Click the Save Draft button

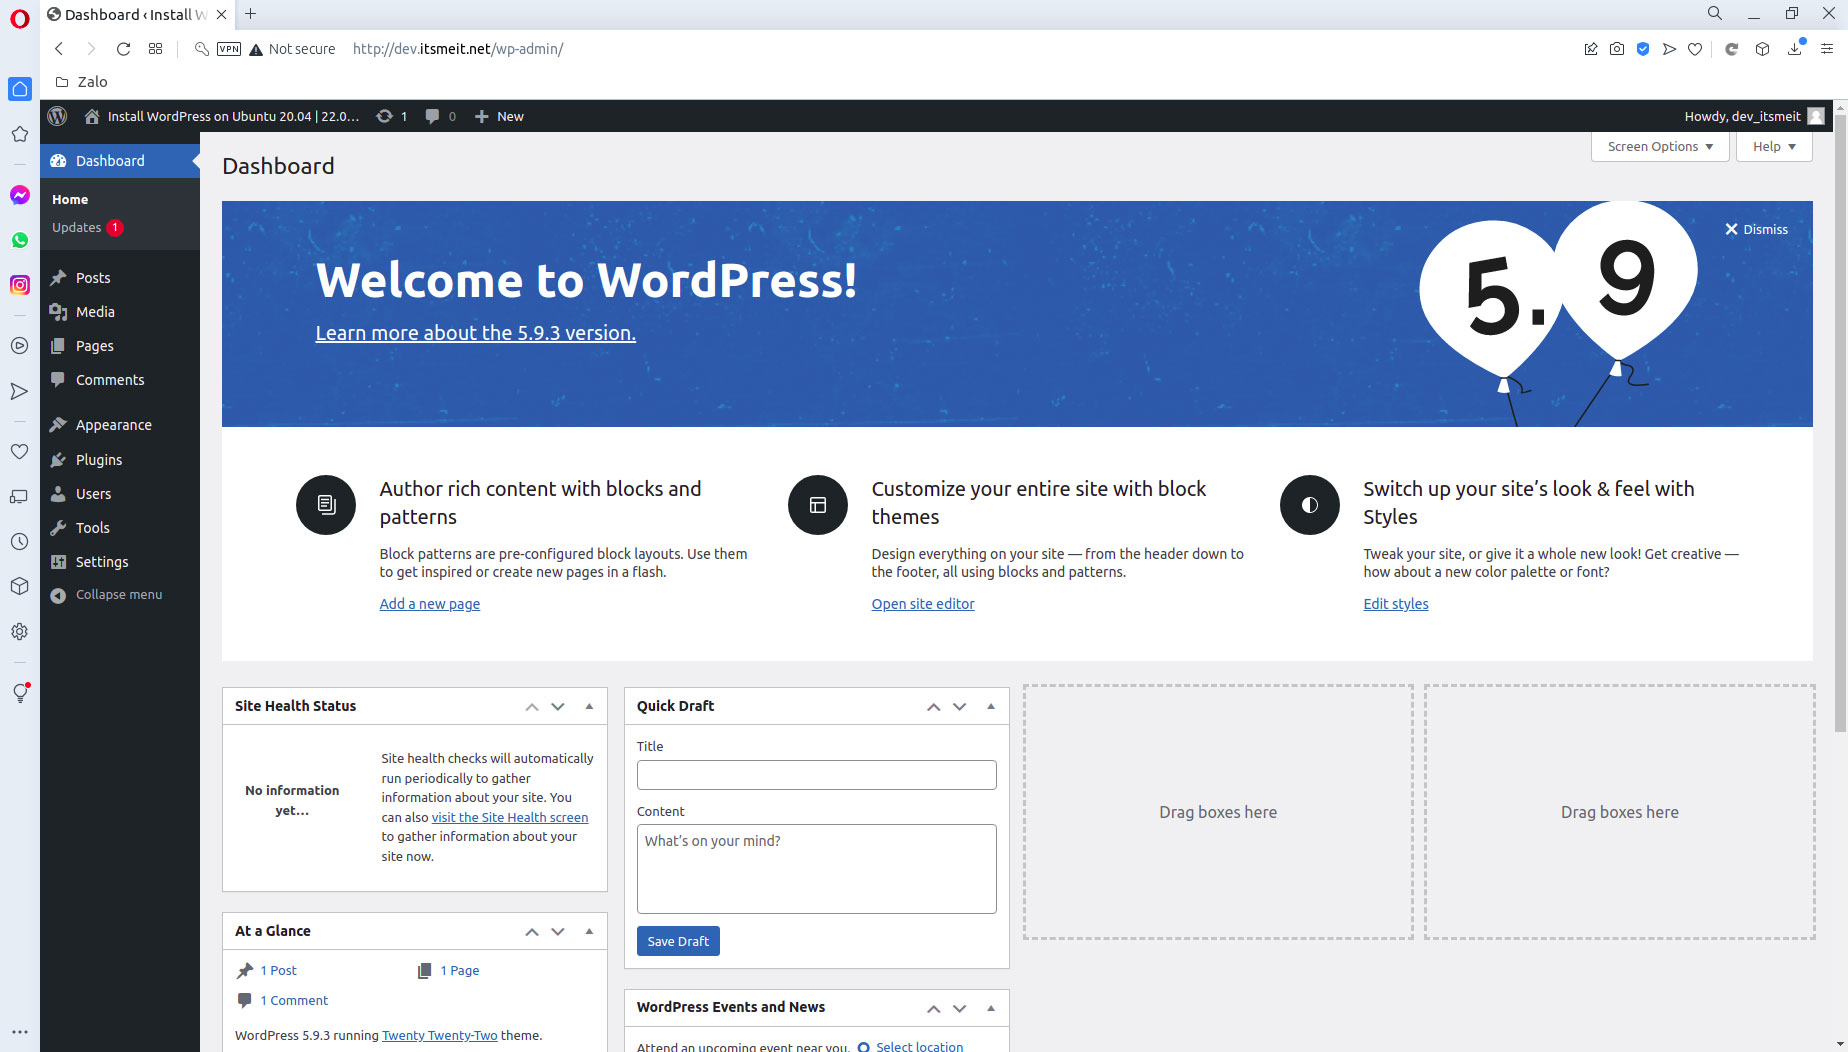tap(678, 941)
